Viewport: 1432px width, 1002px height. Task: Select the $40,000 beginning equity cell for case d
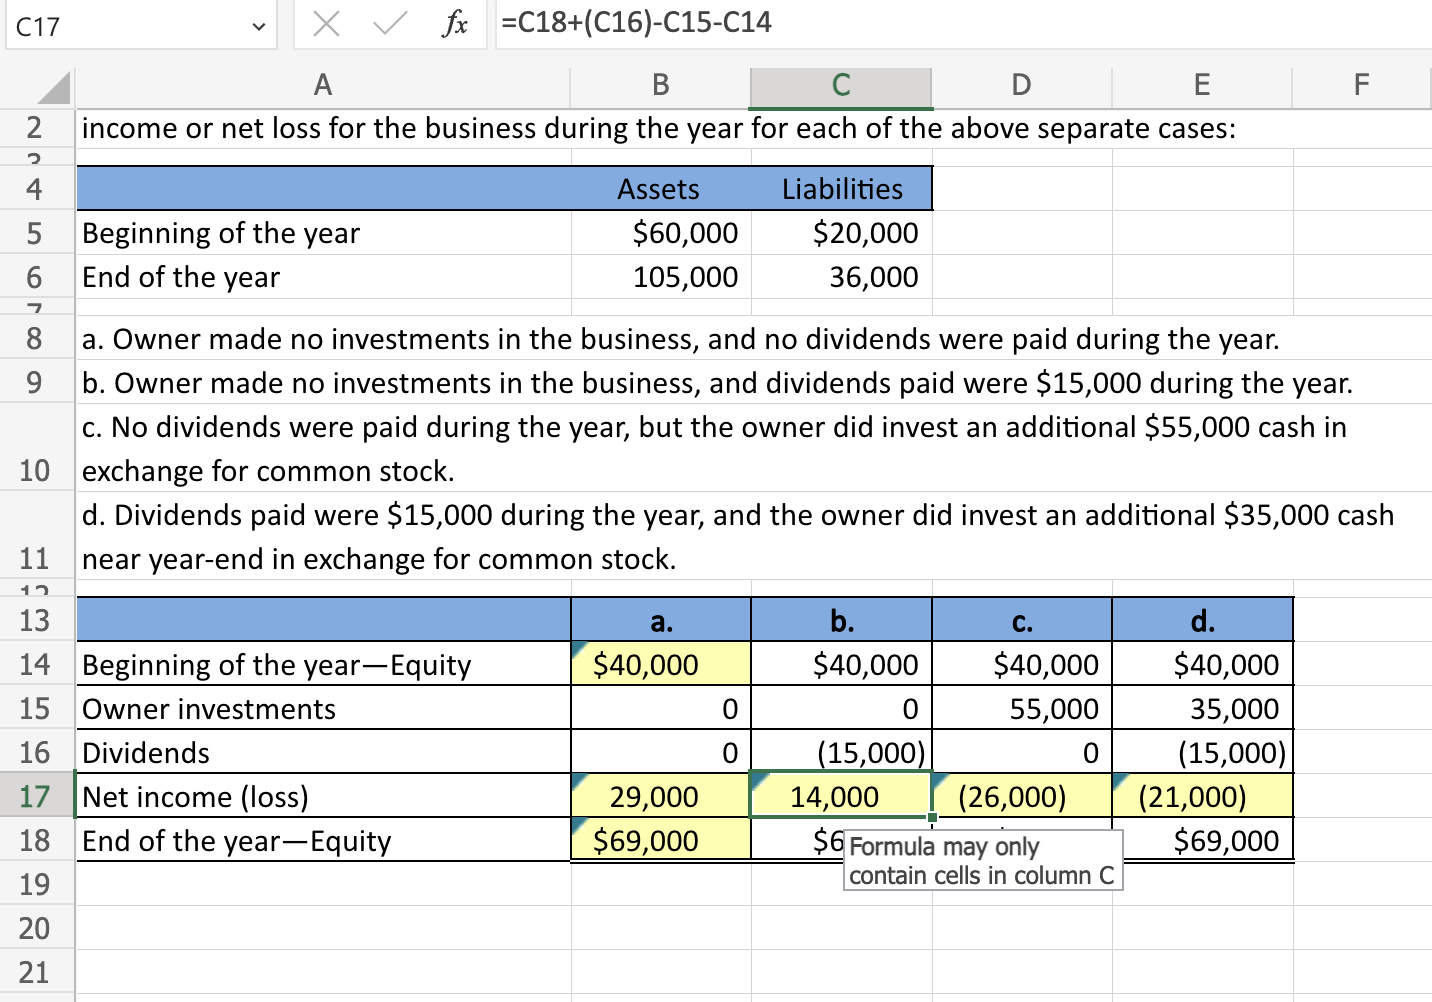(1202, 664)
